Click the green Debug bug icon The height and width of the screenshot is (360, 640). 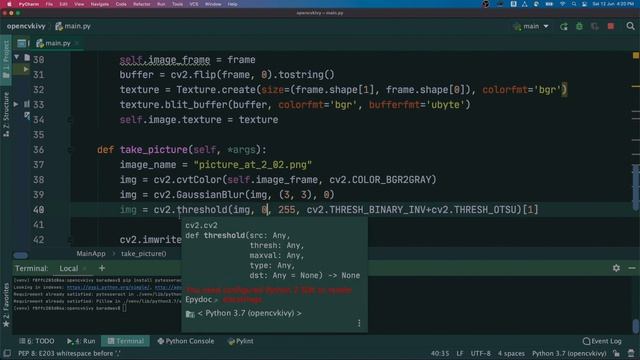[x=579, y=27]
